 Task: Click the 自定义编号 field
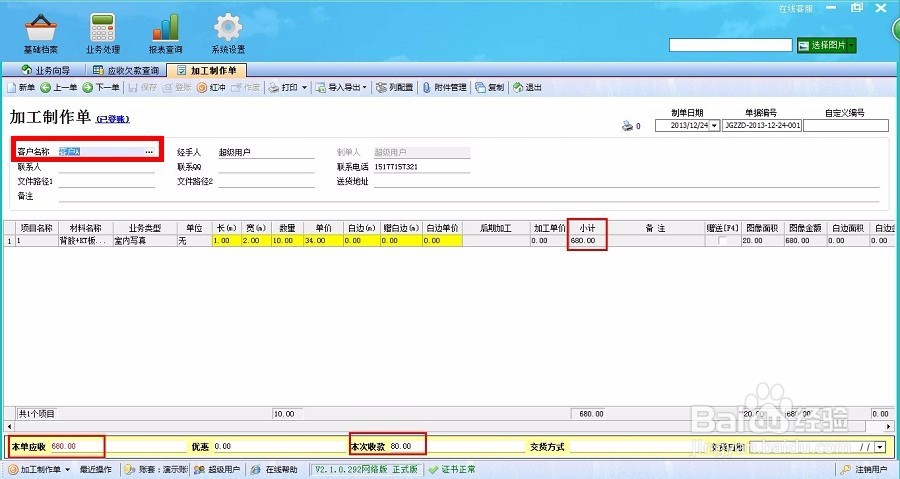(x=845, y=126)
